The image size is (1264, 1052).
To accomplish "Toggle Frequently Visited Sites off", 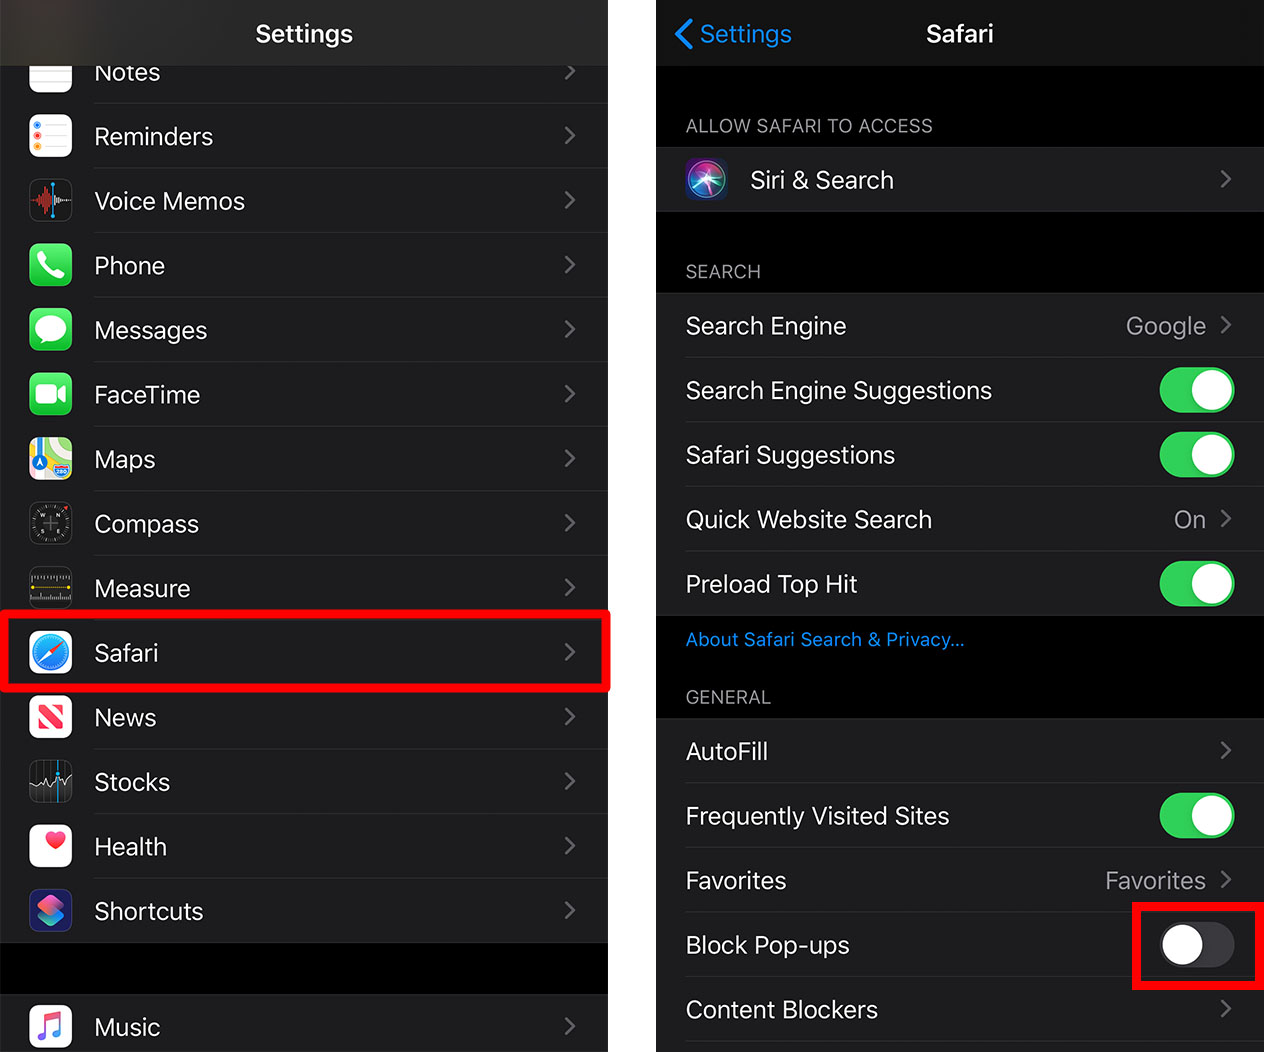I will click(1196, 816).
